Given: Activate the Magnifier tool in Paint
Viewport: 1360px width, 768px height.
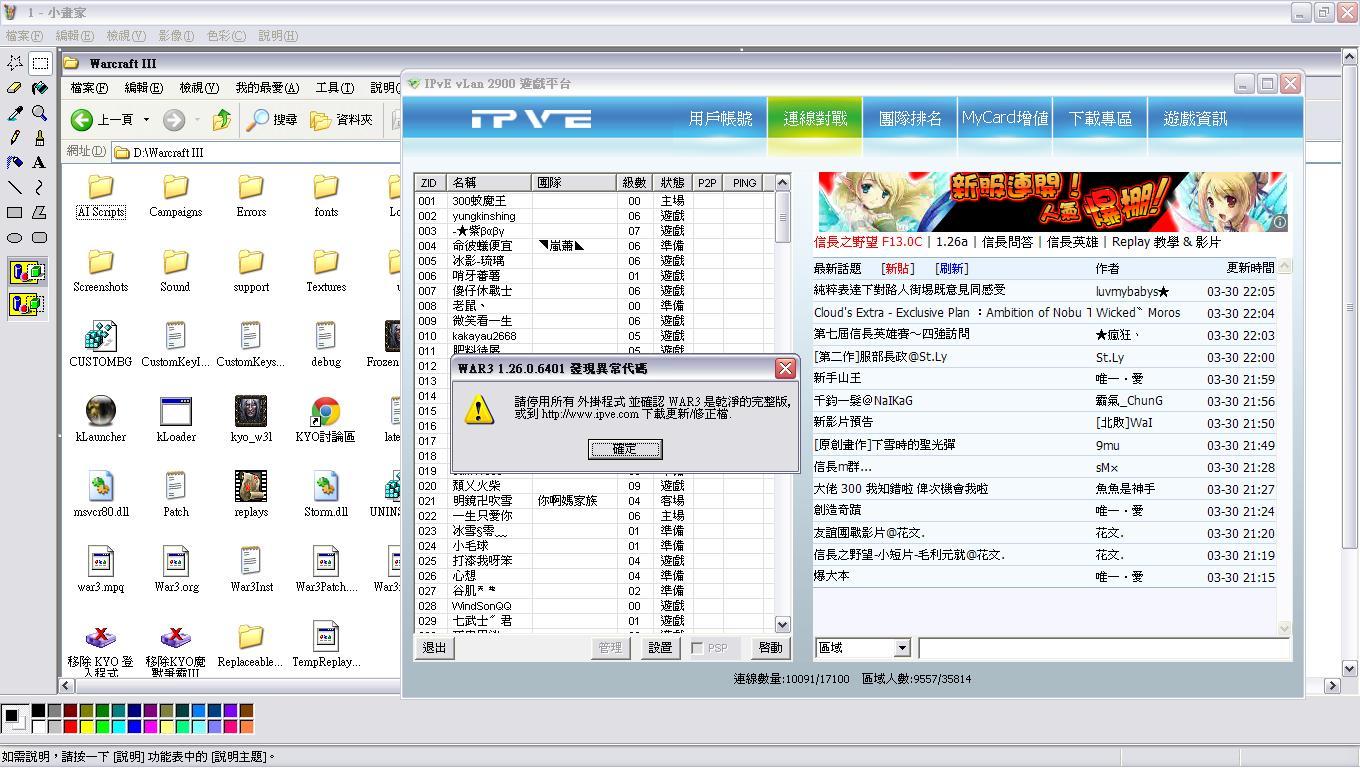Looking at the screenshot, I should point(40,113).
